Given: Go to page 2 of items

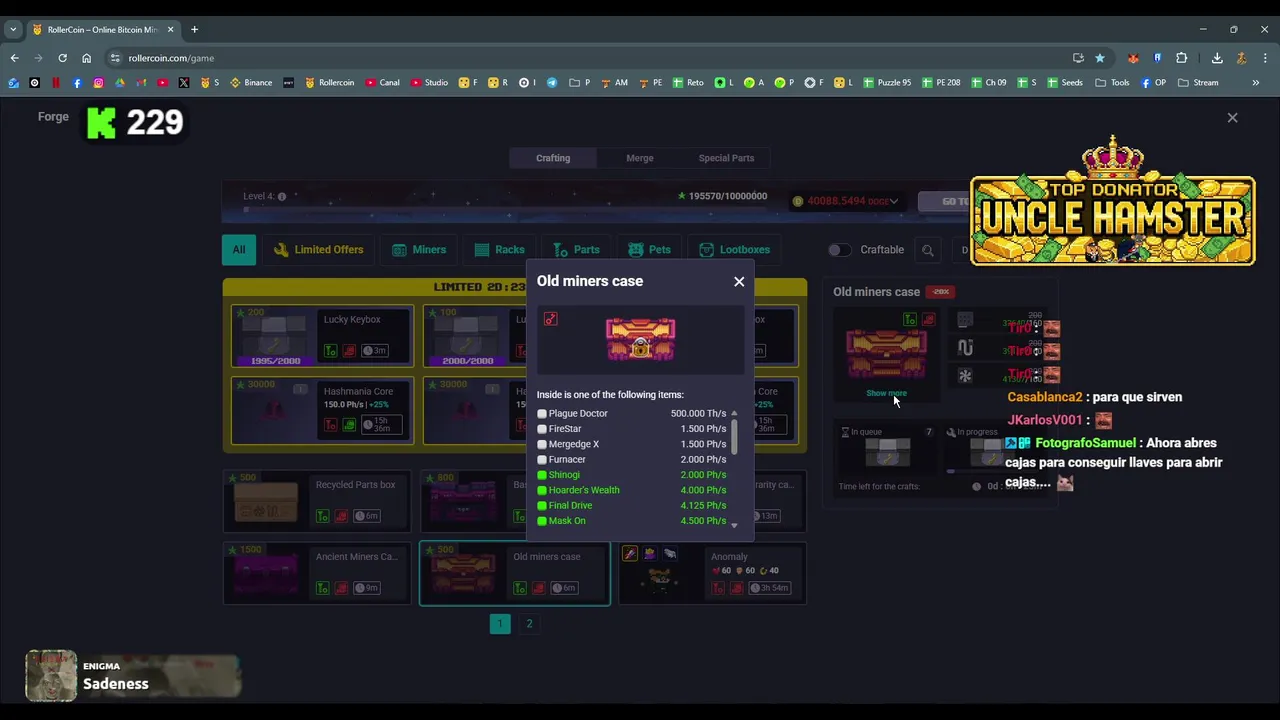Looking at the screenshot, I should click(530, 624).
